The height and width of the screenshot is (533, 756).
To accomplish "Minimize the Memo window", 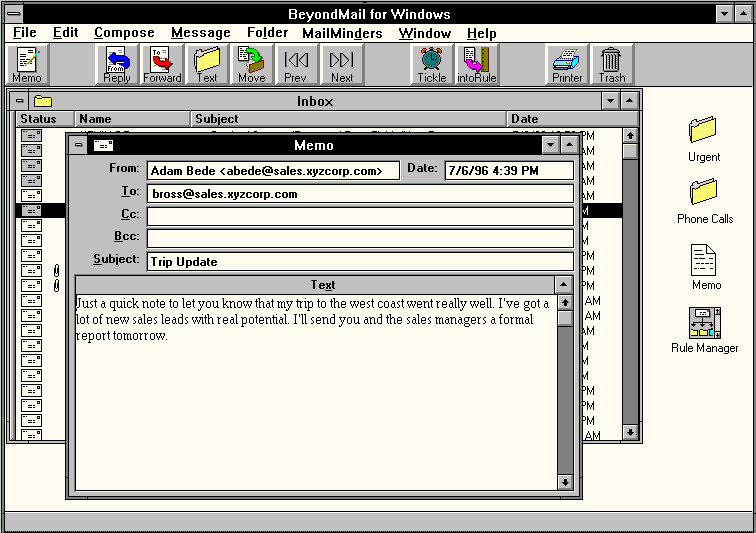I will (x=551, y=145).
